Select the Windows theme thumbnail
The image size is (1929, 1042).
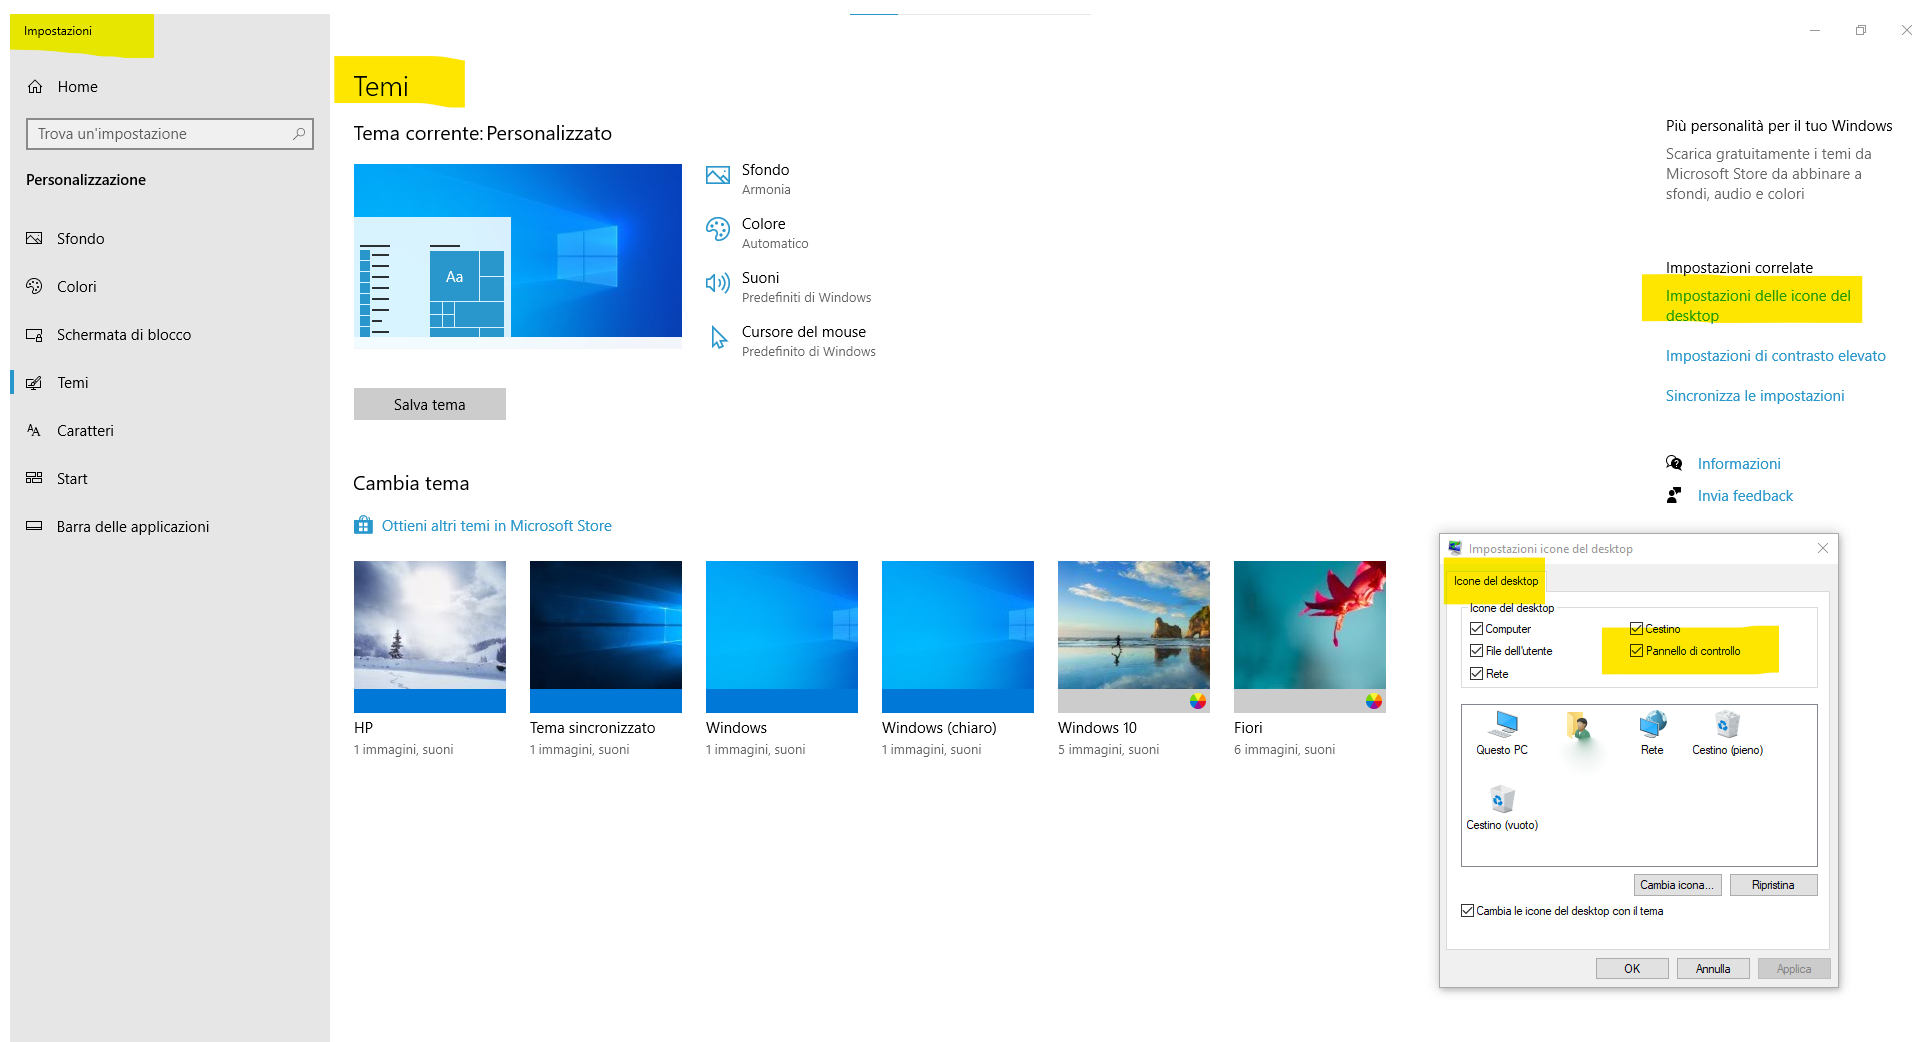[x=782, y=636]
